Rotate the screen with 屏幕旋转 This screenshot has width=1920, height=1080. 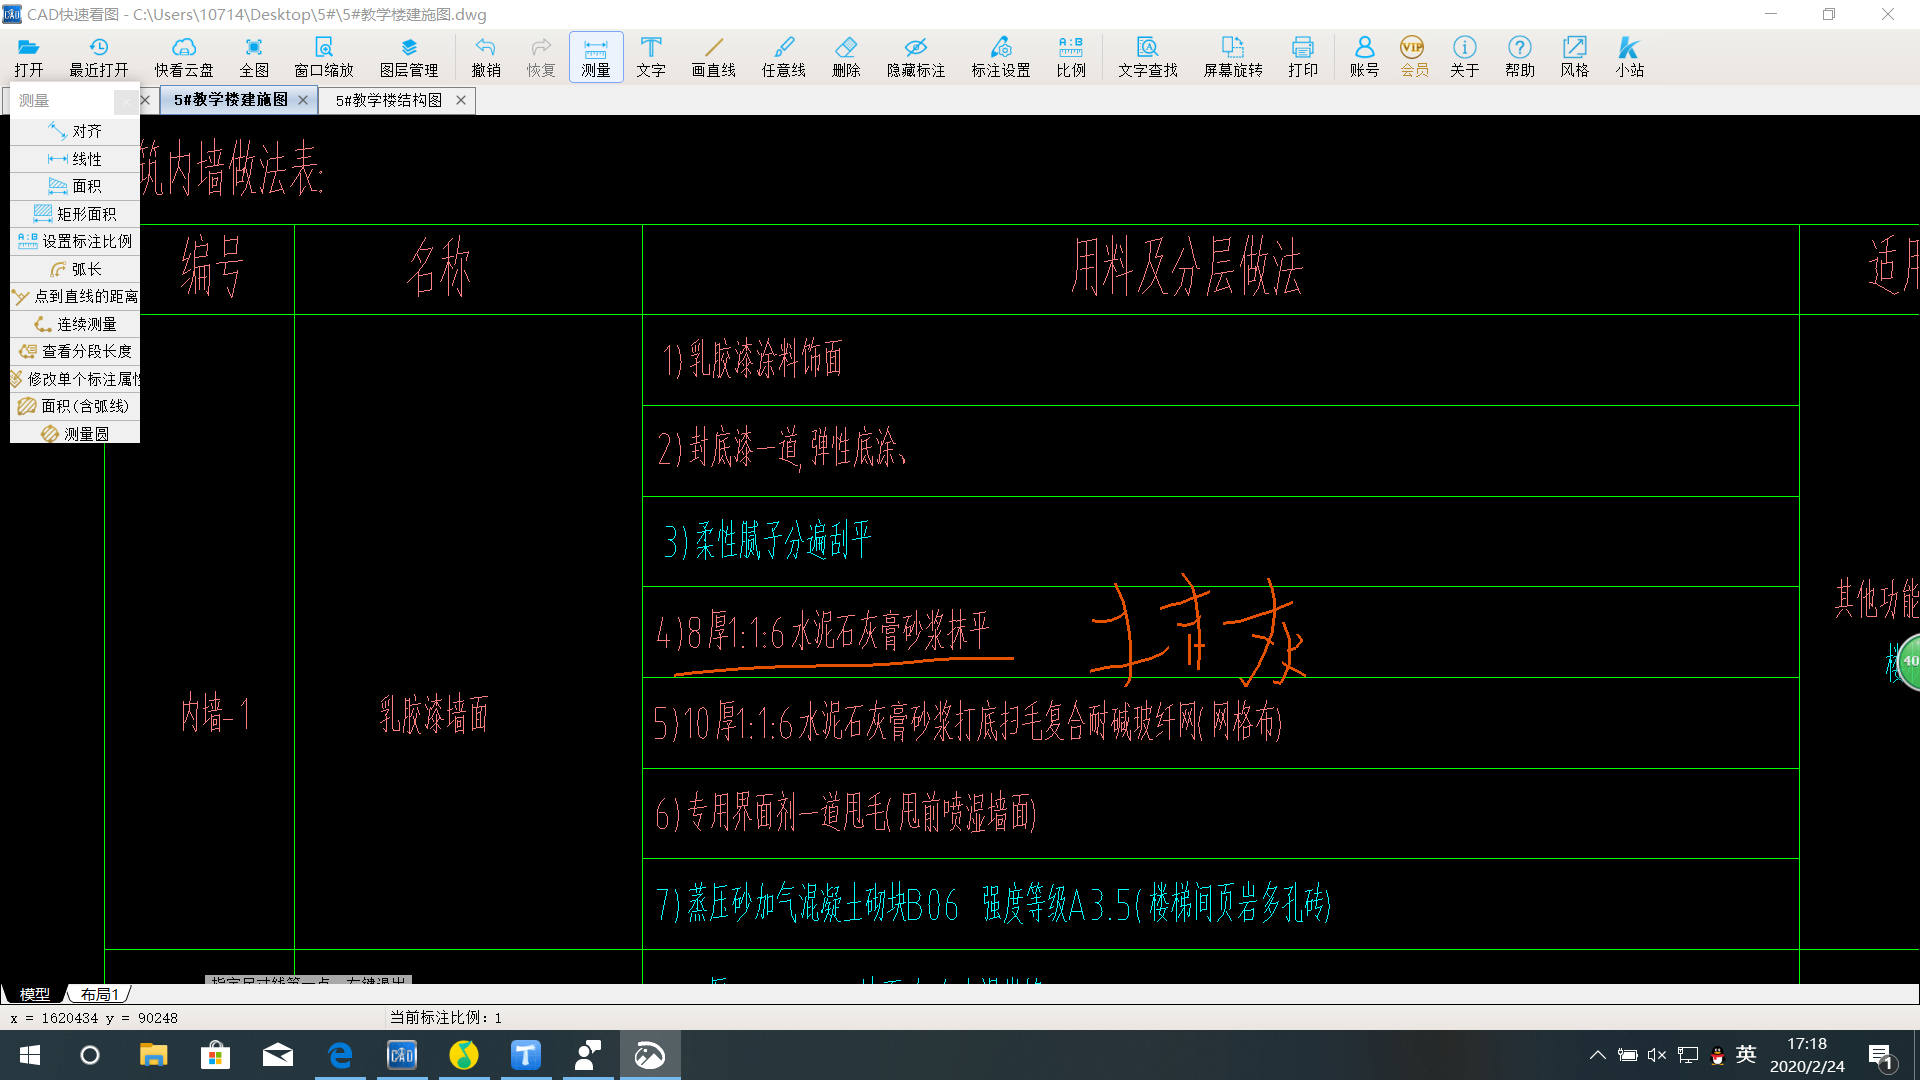1233,57
